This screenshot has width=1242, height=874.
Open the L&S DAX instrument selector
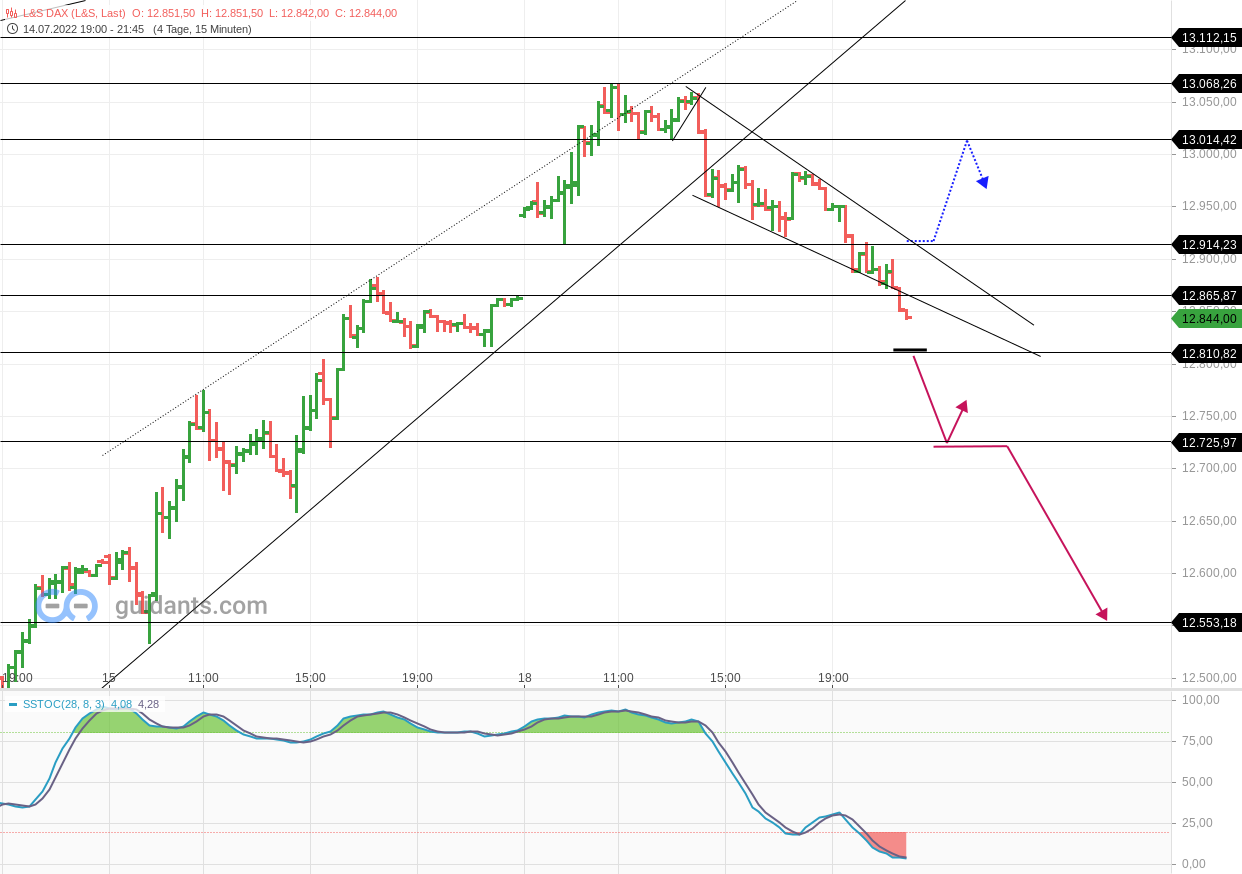tap(60, 13)
